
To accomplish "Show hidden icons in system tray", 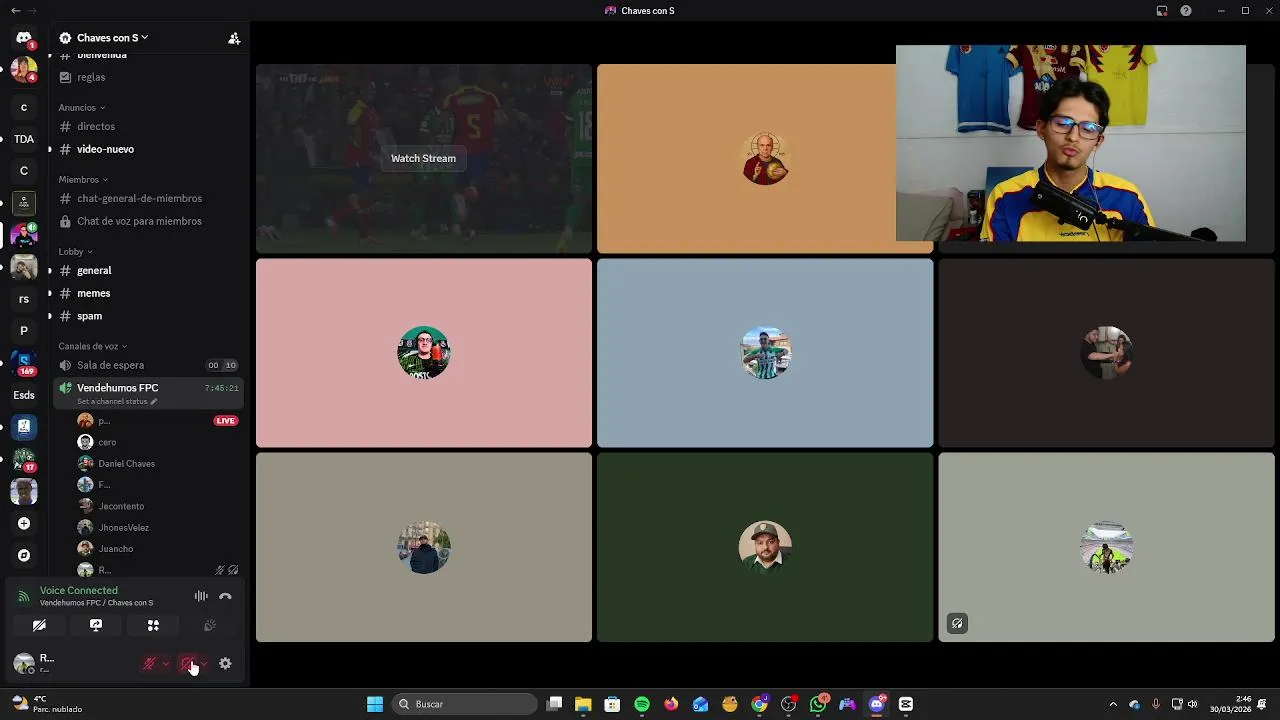I will click(x=1113, y=704).
